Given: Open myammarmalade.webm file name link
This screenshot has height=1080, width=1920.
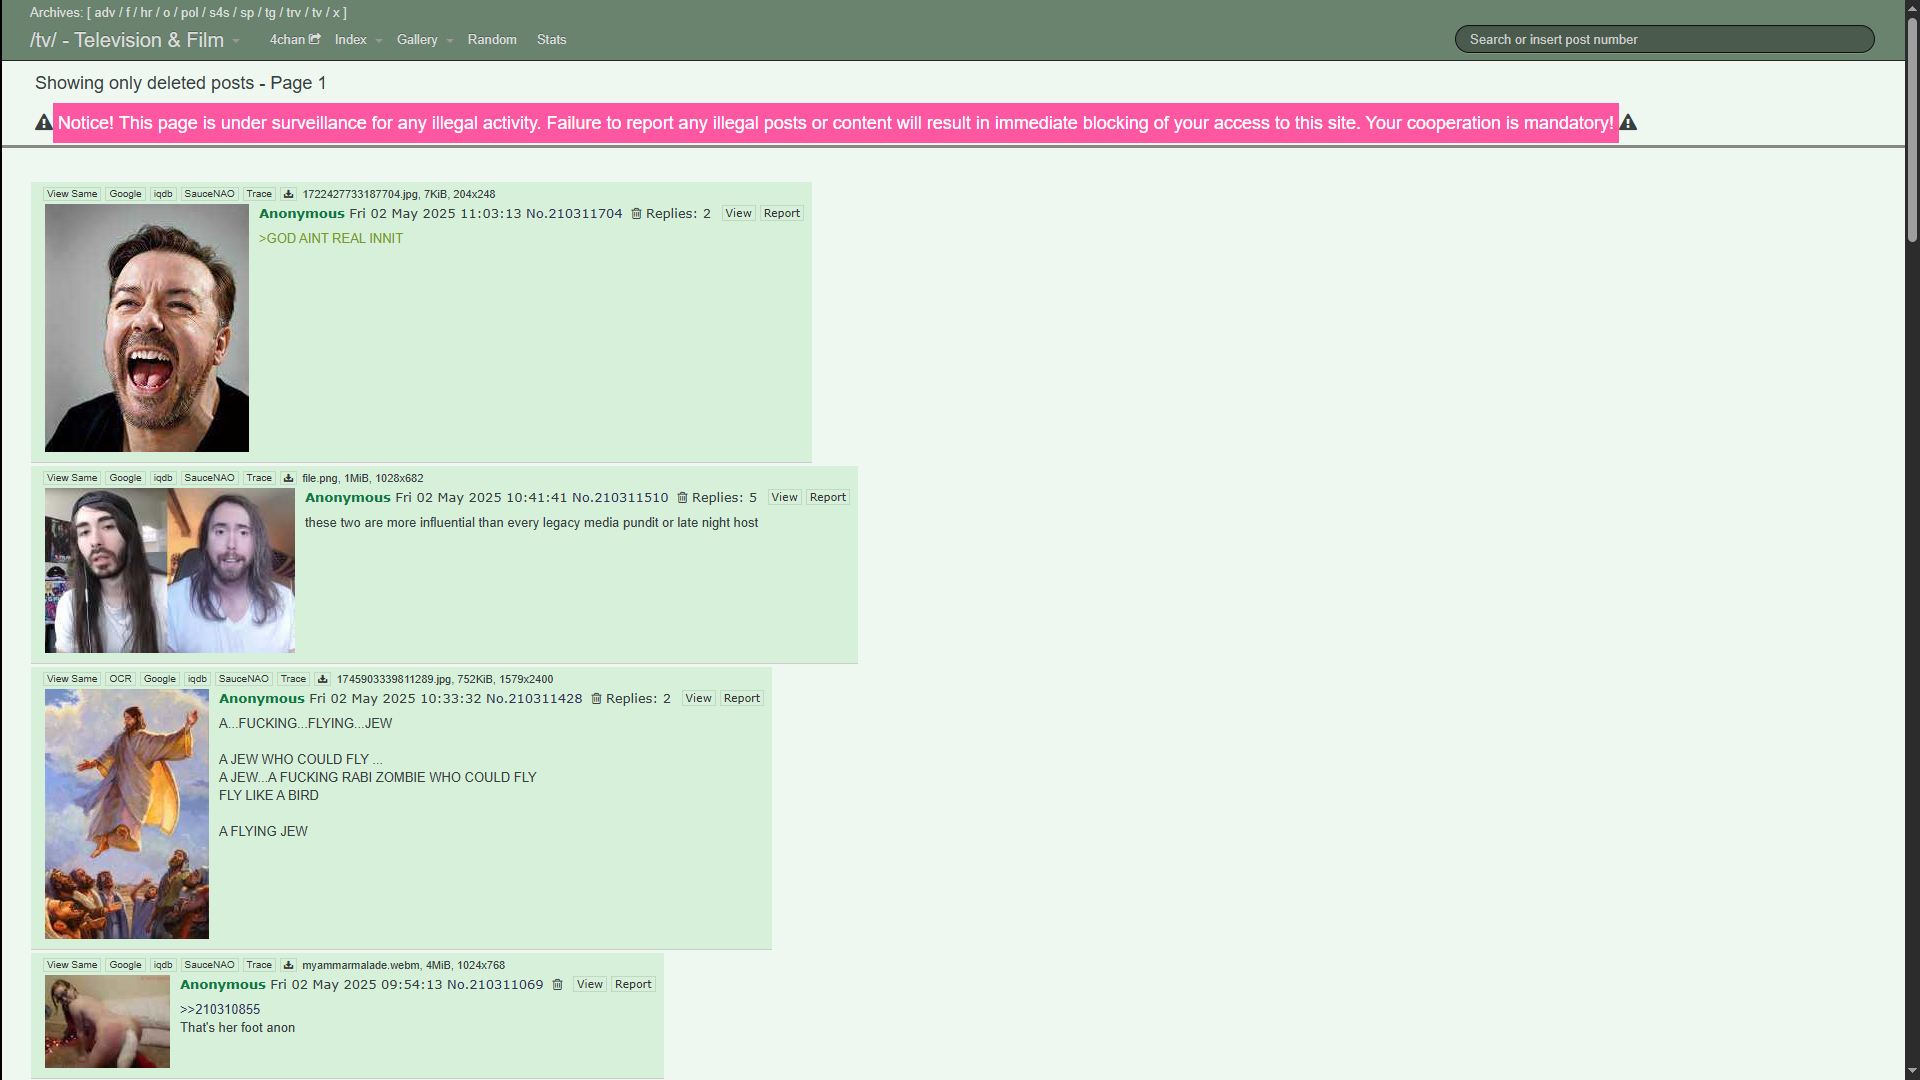Looking at the screenshot, I should click(361, 965).
